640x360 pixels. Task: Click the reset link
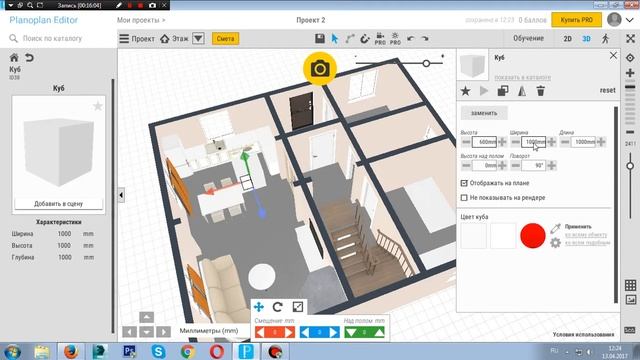(607, 90)
